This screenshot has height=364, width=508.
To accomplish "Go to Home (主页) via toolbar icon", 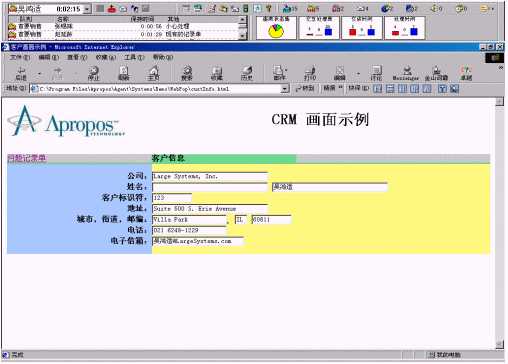I will coord(153,73).
